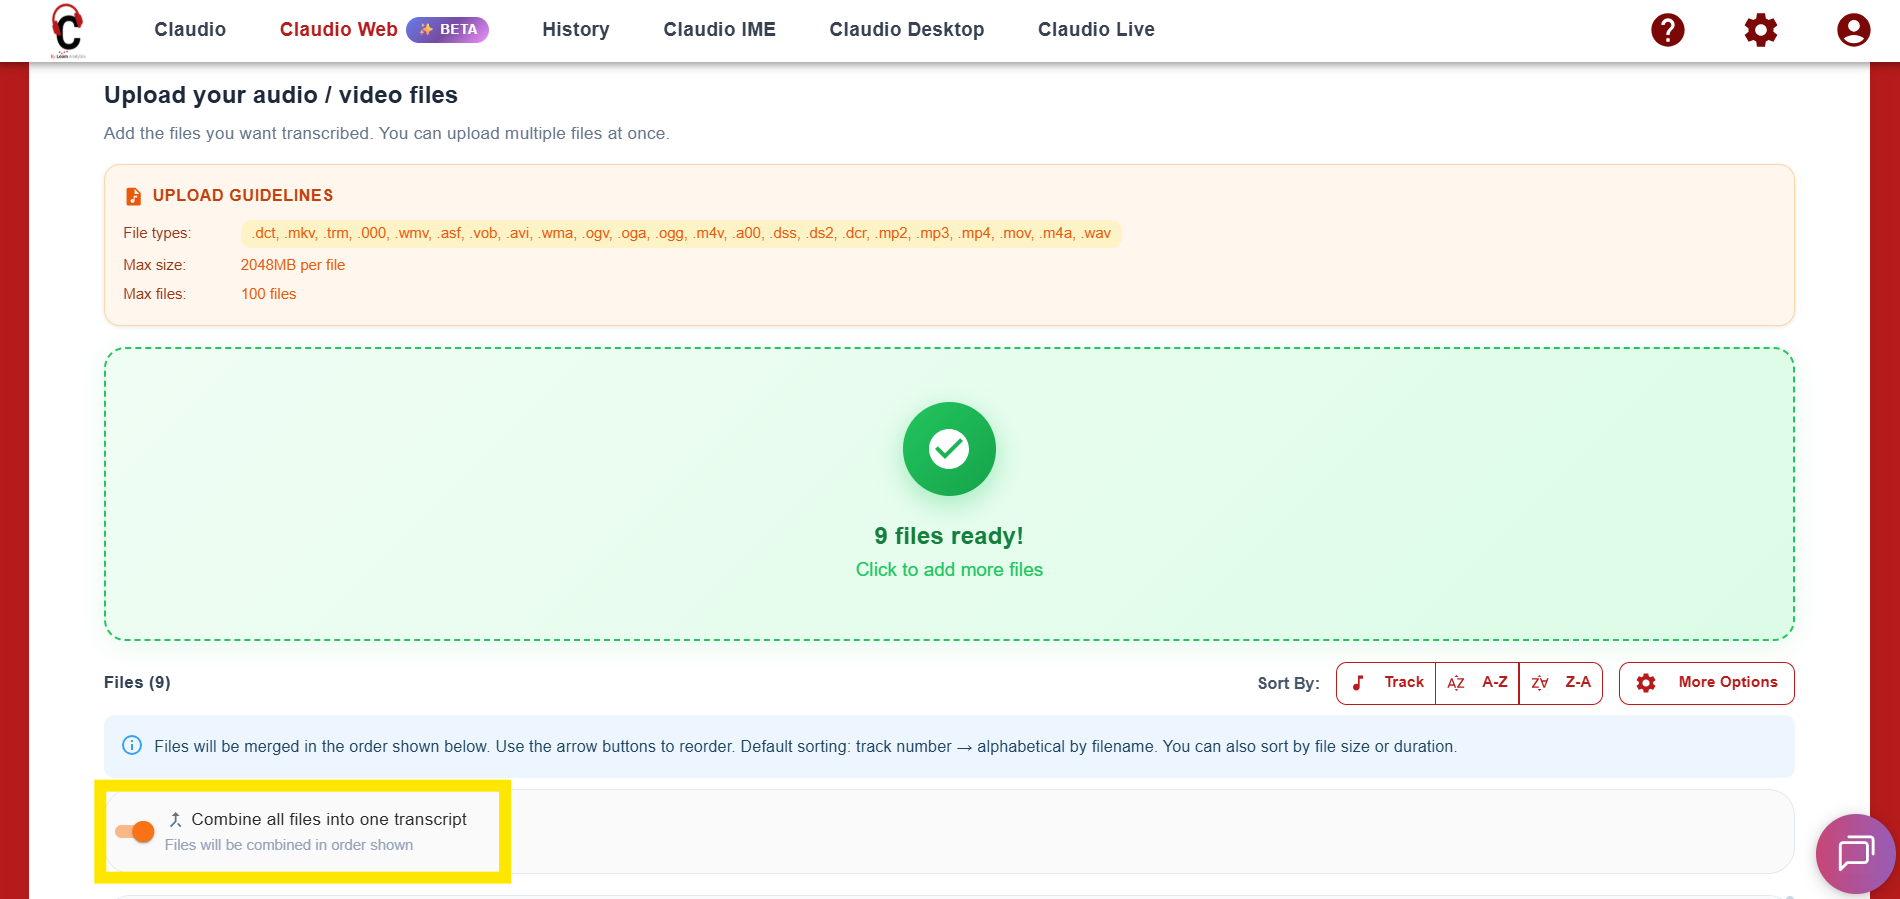Disable Combine all files into one transcript

coord(135,831)
